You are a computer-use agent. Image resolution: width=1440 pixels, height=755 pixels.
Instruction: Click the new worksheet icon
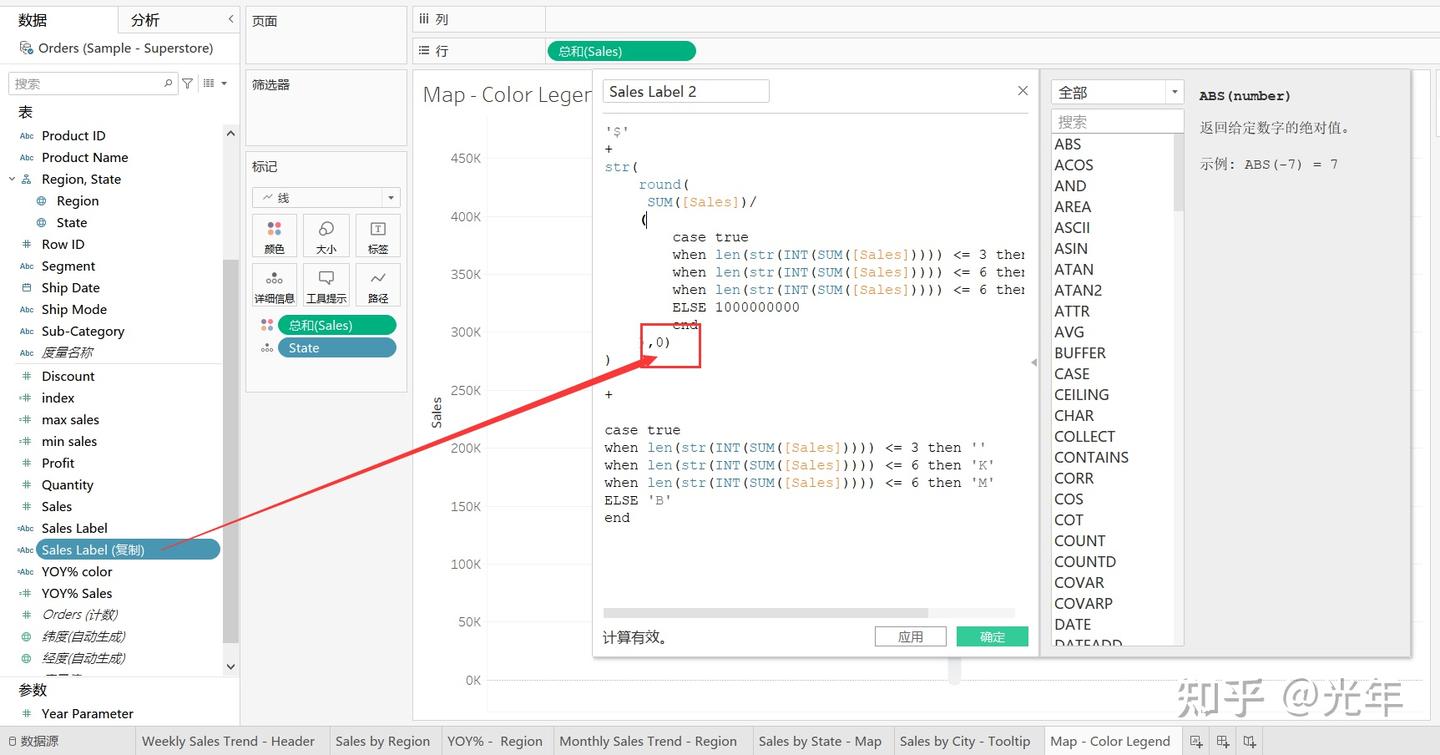click(1195, 741)
